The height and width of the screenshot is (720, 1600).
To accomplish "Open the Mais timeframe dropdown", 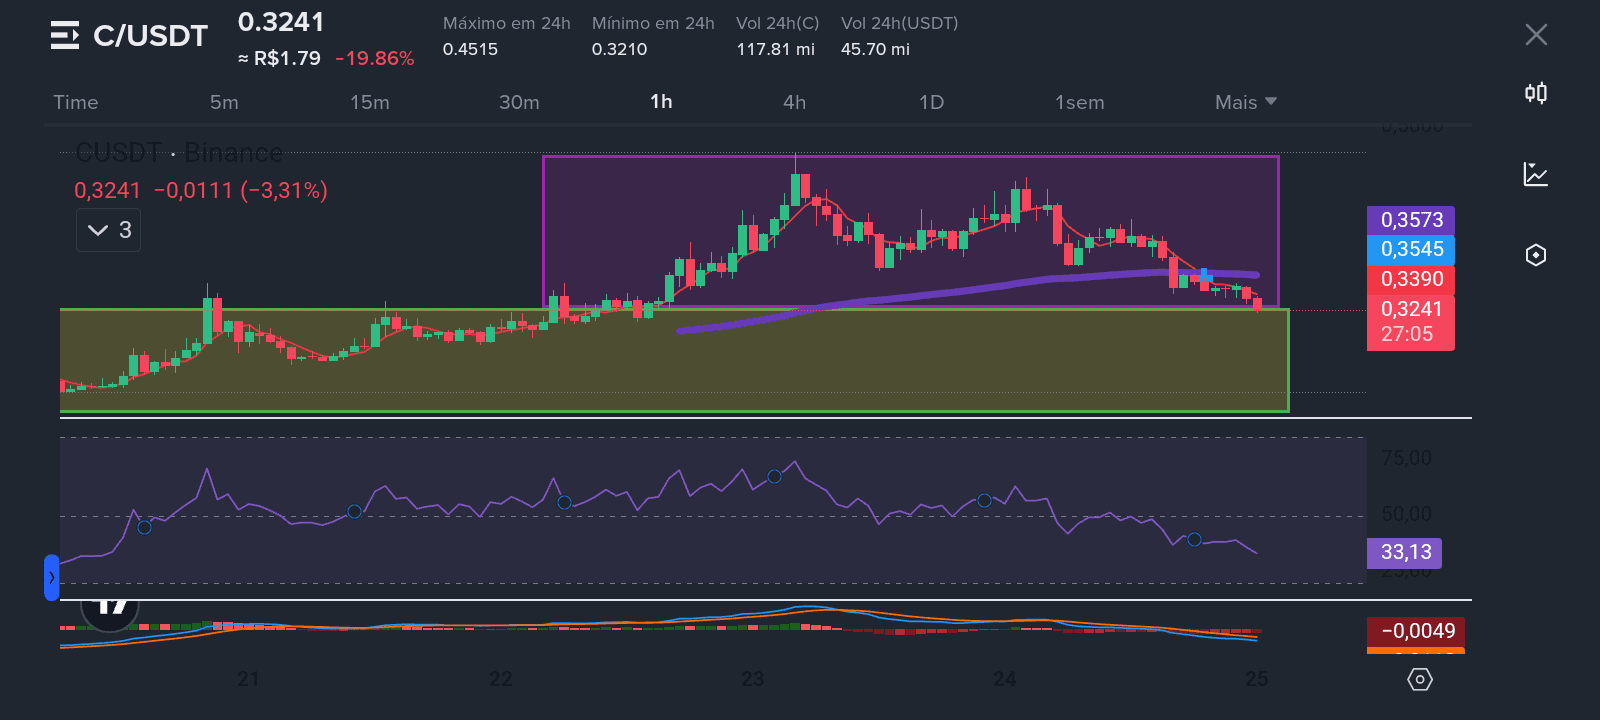I will point(1246,102).
